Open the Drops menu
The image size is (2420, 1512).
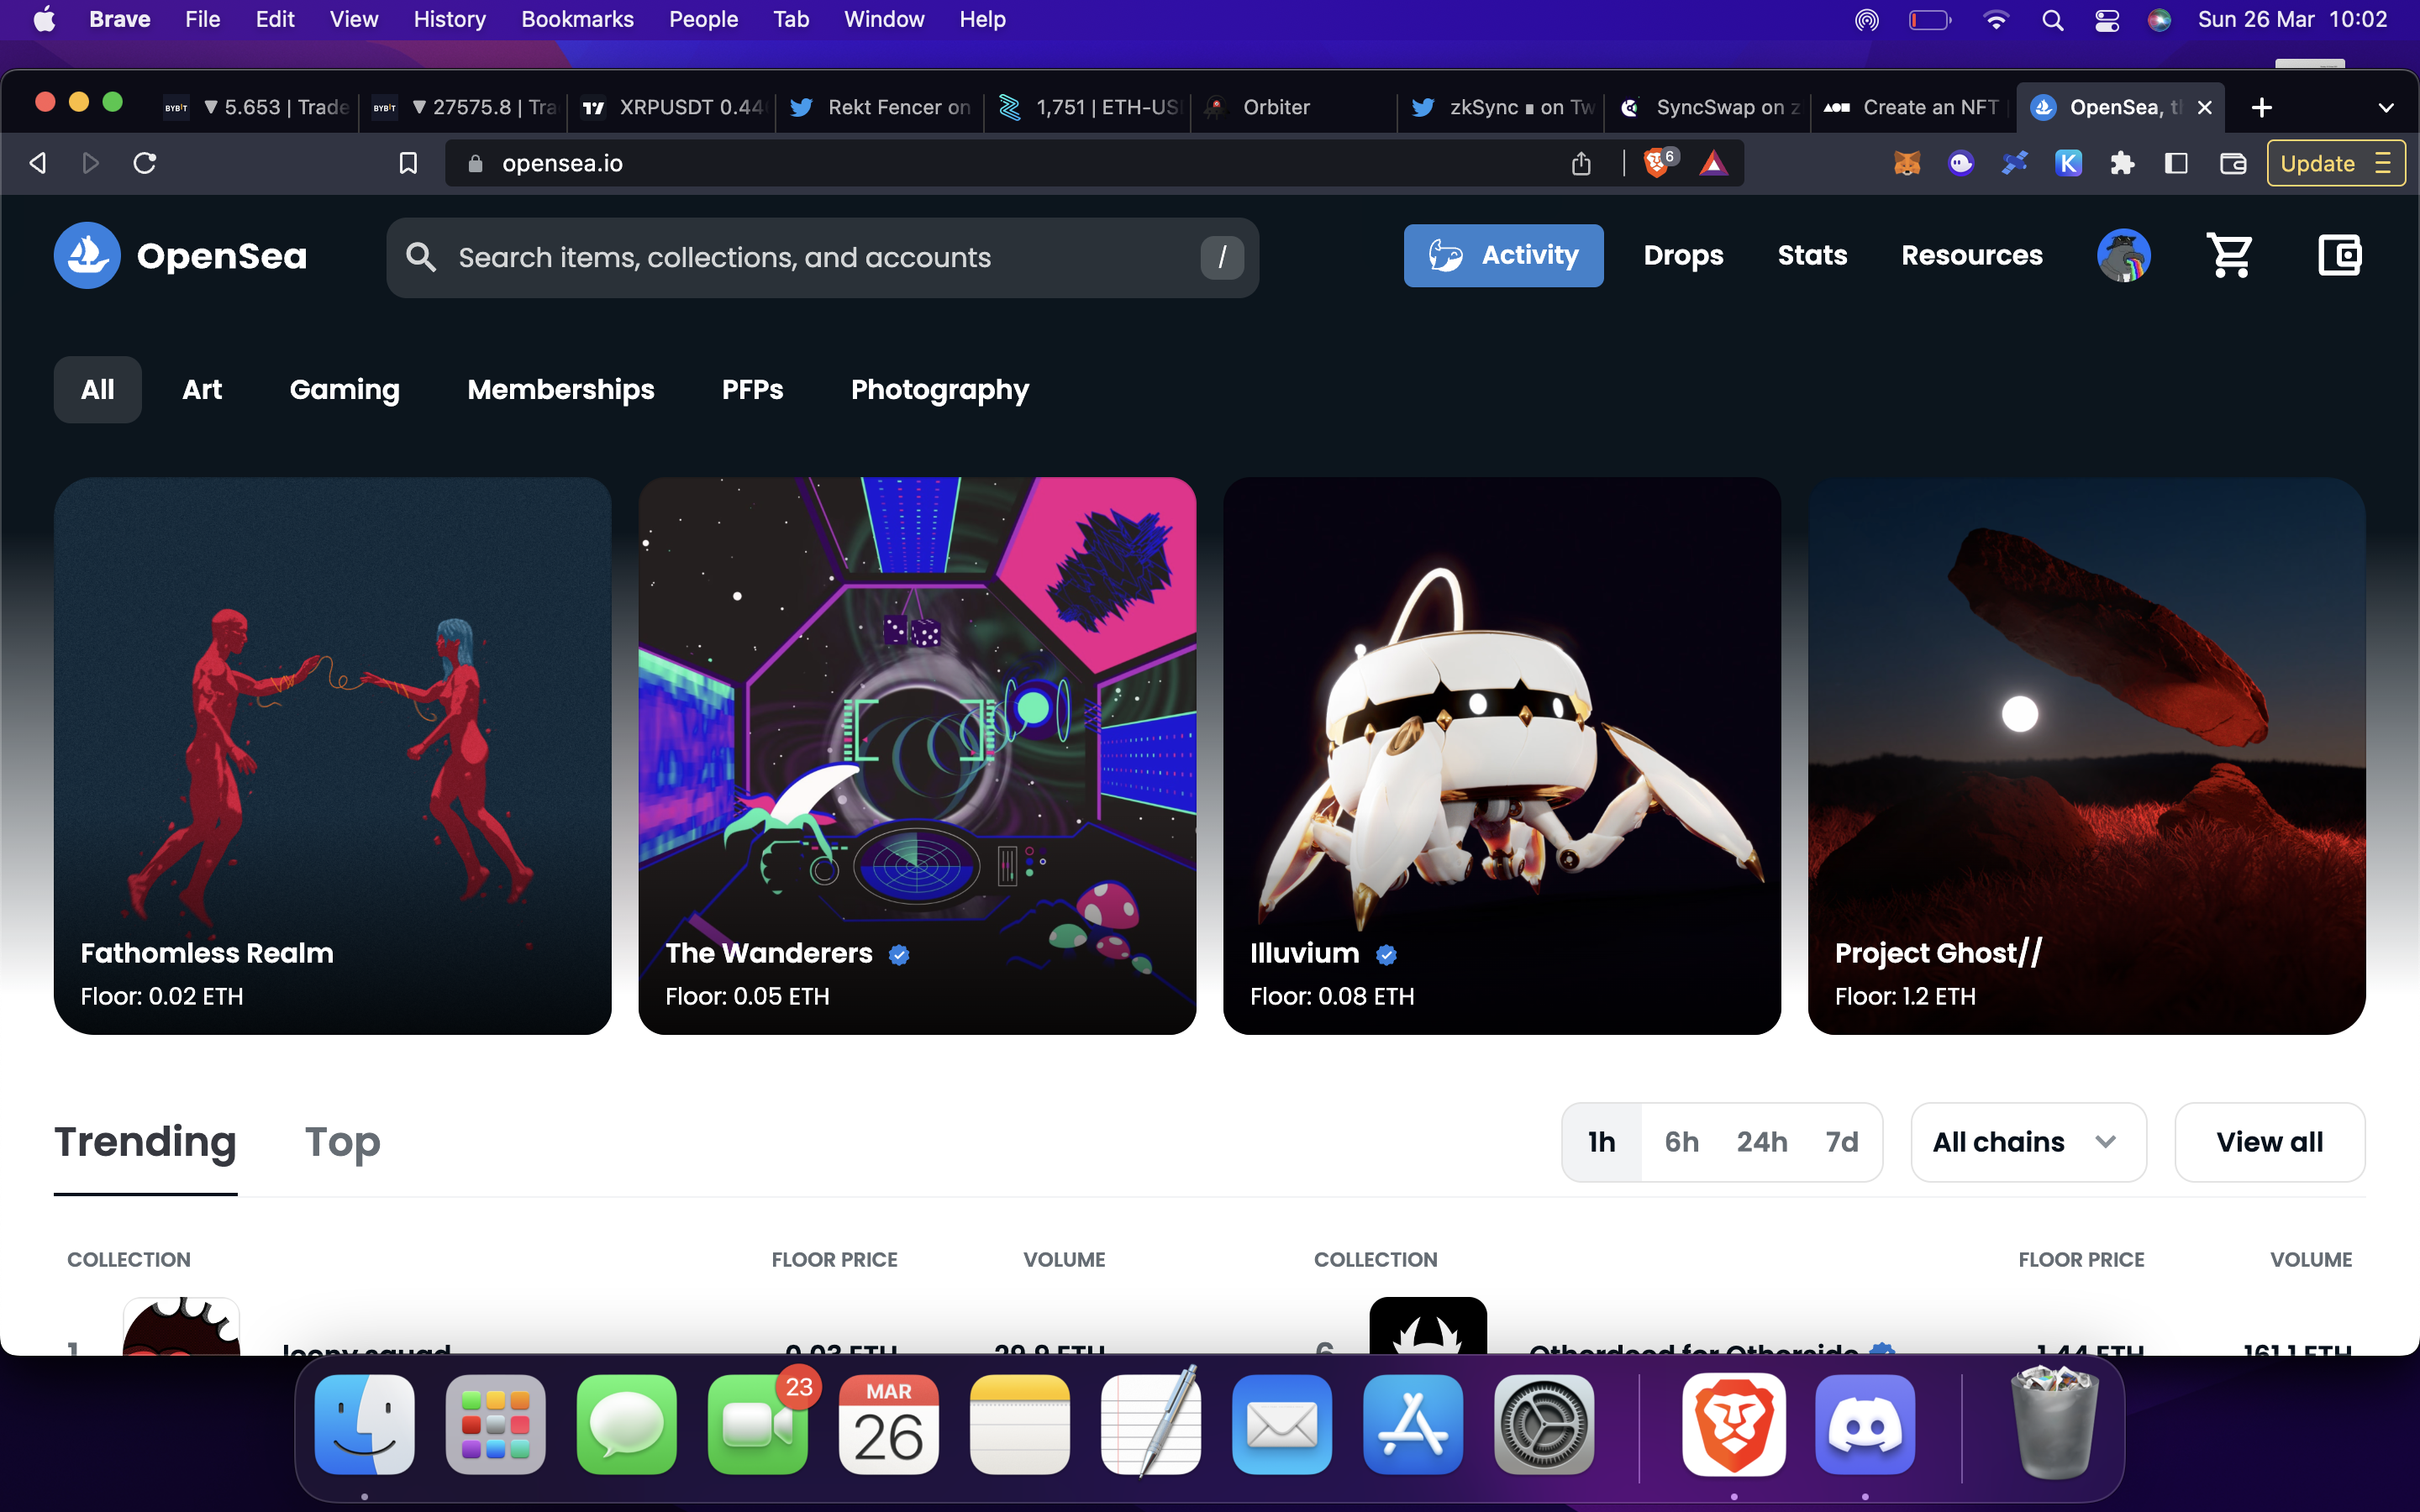tap(1684, 256)
